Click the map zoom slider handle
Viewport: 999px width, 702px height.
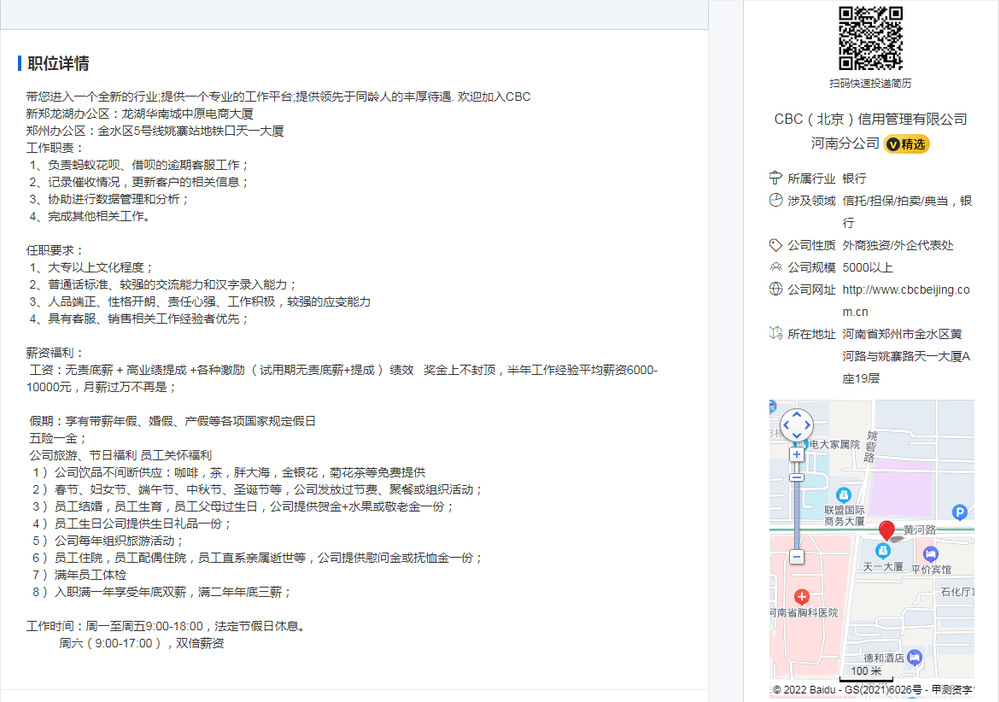tap(796, 477)
